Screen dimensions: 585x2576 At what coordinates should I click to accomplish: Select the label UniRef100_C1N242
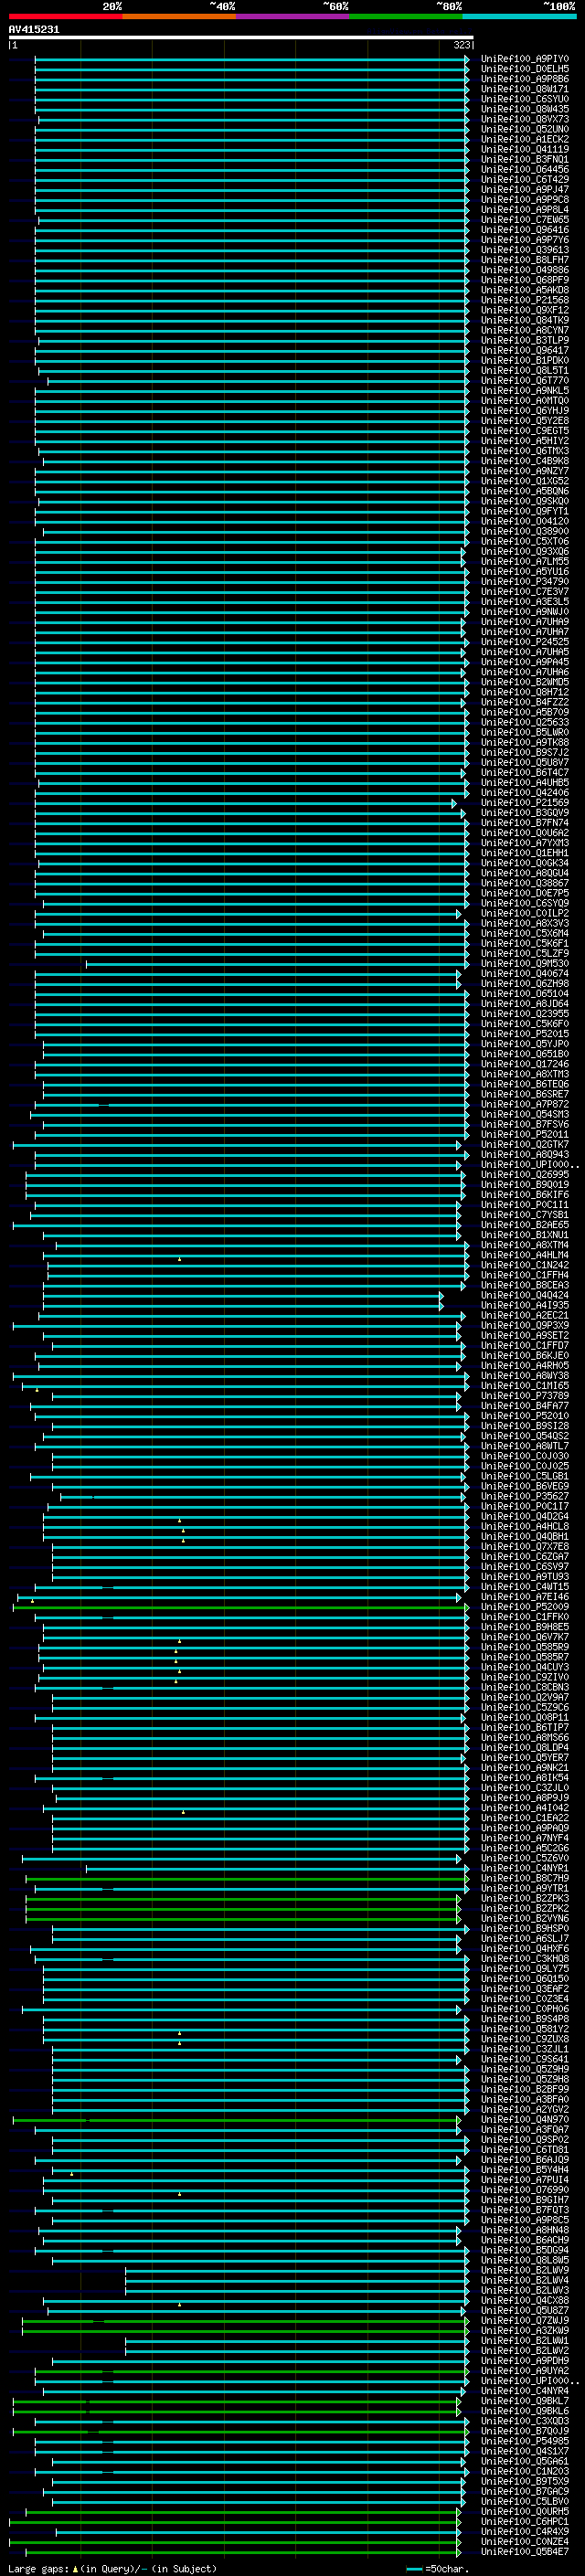point(525,1265)
